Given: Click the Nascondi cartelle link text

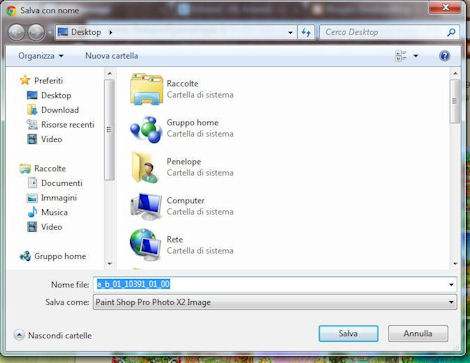Looking at the screenshot, I should (x=60, y=335).
